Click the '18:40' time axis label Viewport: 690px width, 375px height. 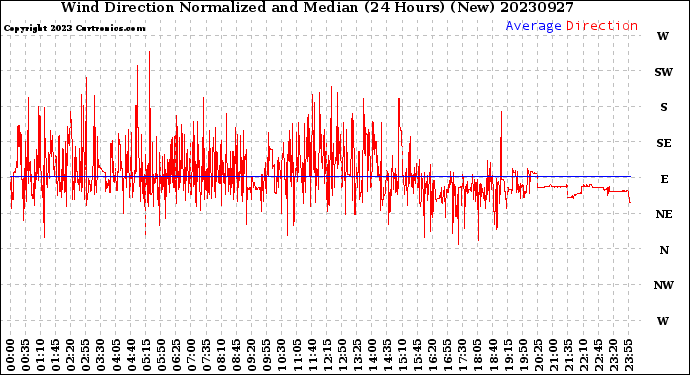click(x=492, y=355)
